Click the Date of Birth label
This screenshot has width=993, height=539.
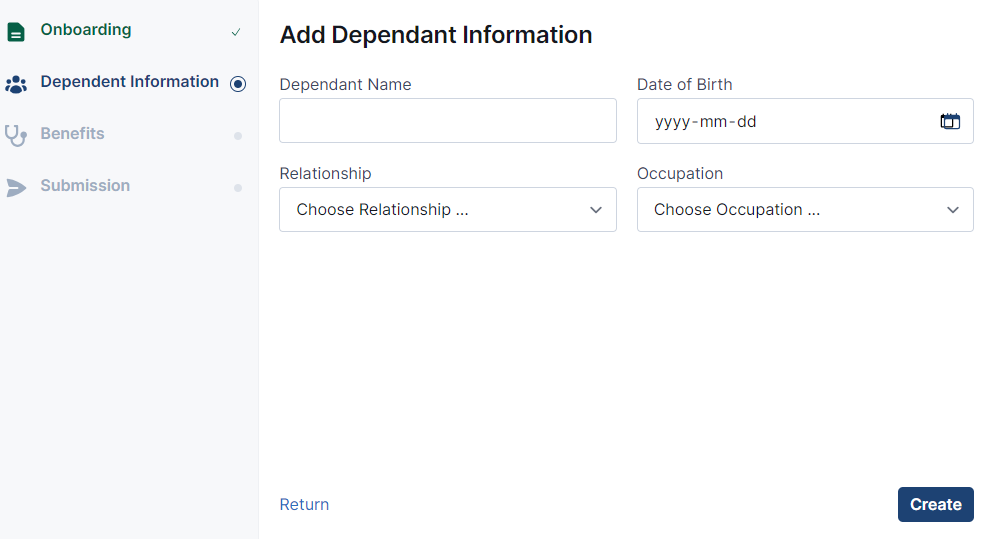[685, 84]
